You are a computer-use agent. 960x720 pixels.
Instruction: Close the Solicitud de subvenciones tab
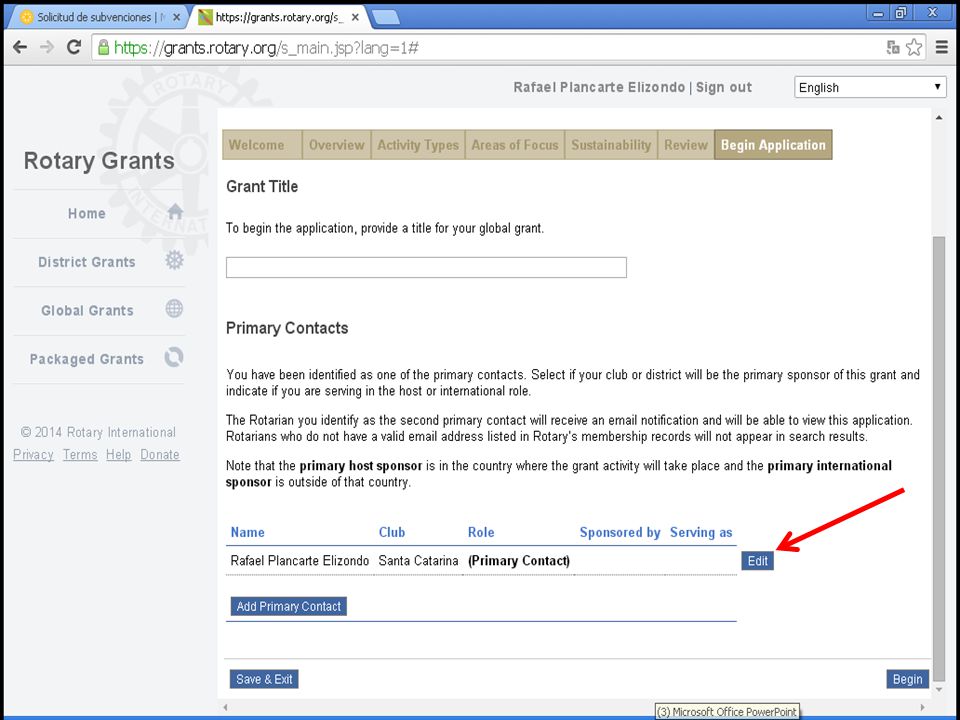[x=177, y=17]
